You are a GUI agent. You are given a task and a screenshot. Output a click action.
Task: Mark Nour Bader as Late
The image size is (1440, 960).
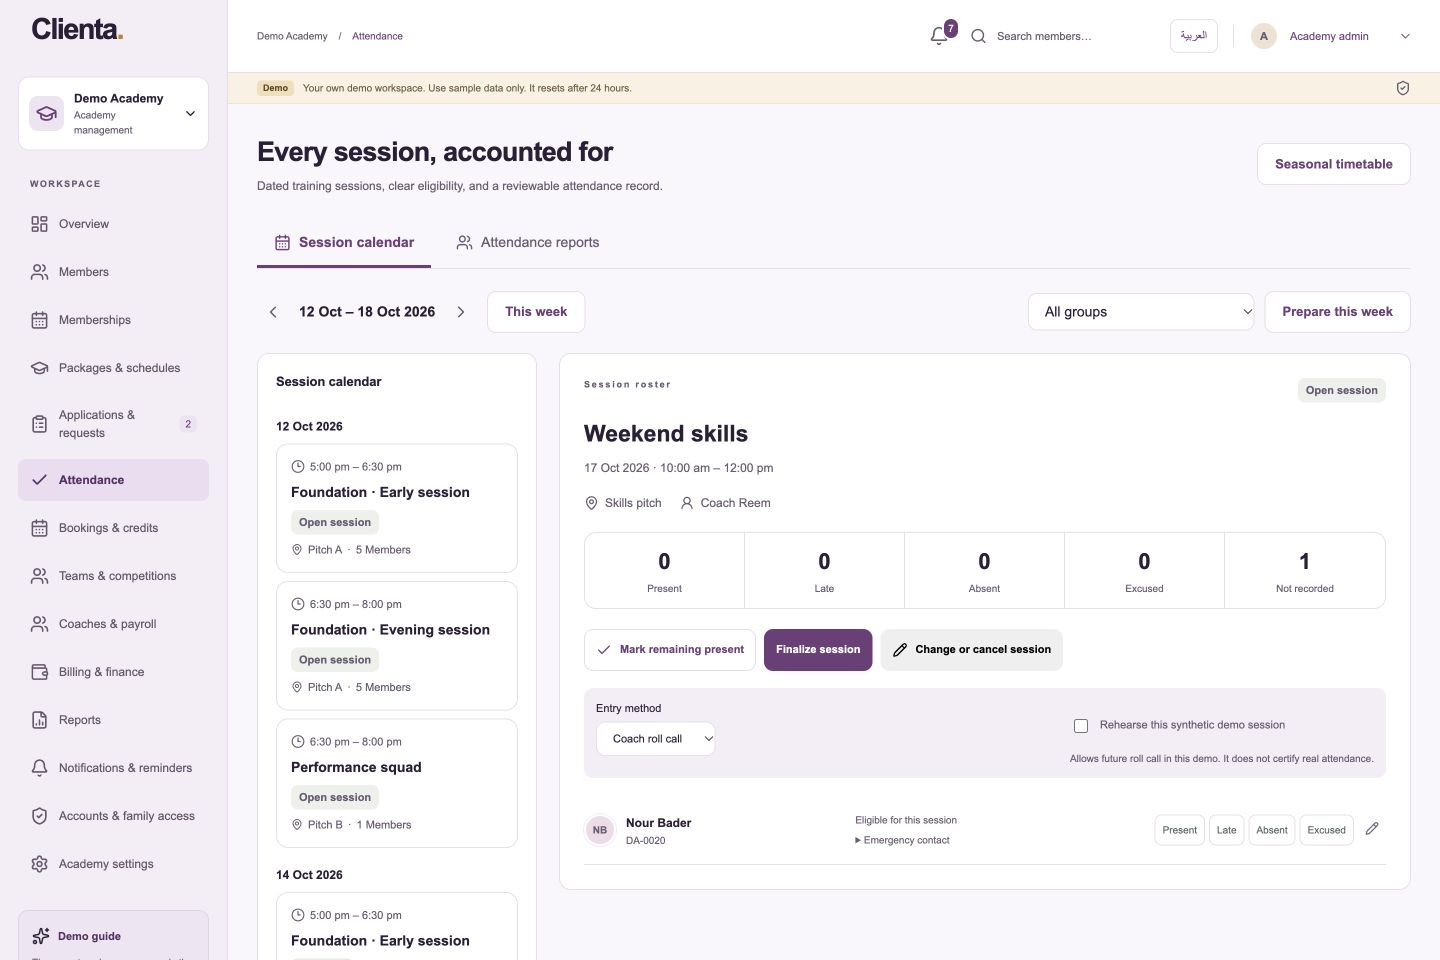click(x=1227, y=830)
